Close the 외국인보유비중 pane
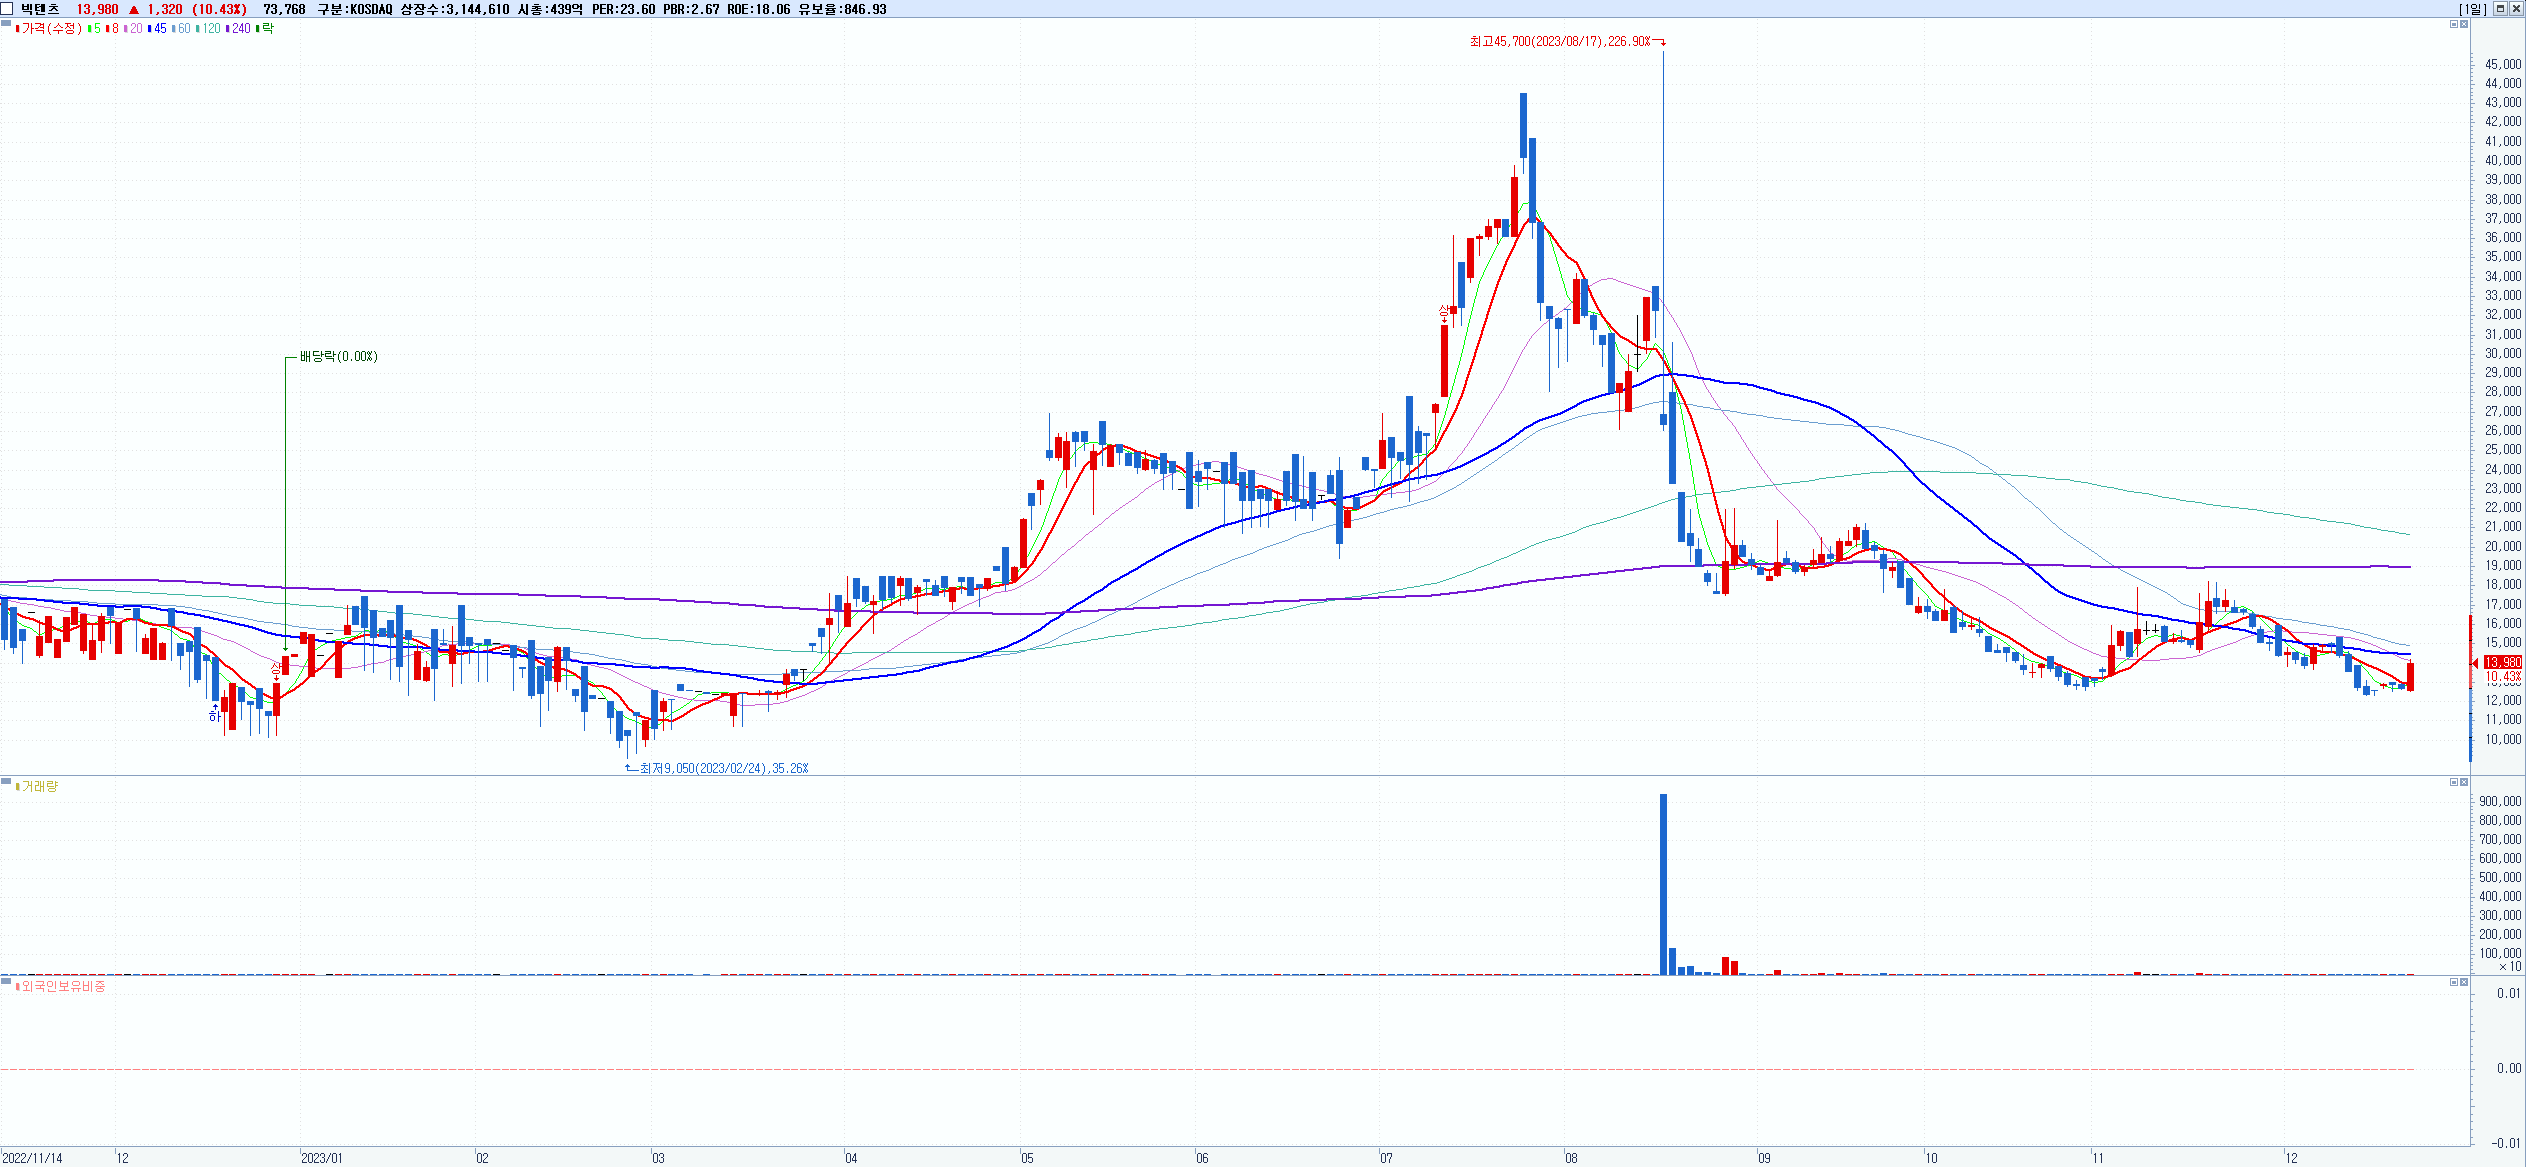This screenshot has width=2526, height=1167. (x=2463, y=982)
